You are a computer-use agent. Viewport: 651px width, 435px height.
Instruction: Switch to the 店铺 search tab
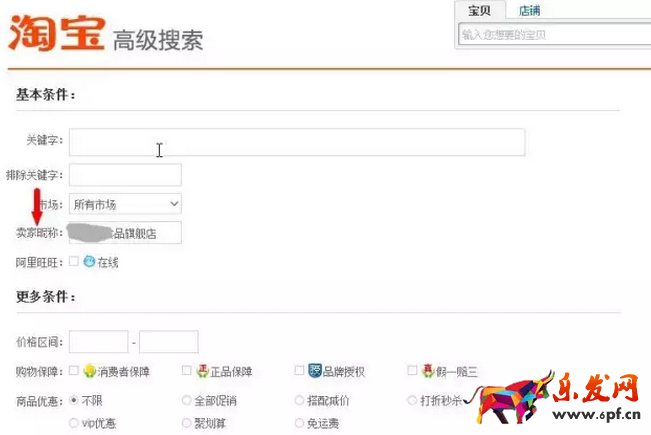(x=529, y=11)
